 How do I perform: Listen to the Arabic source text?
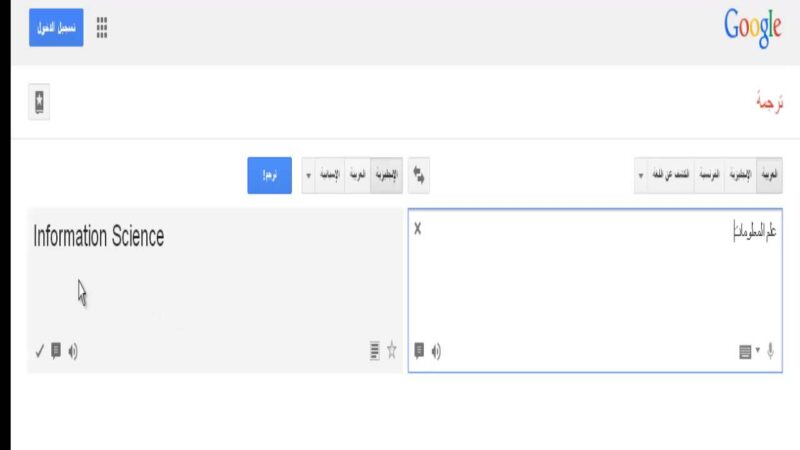pos(436,351)
